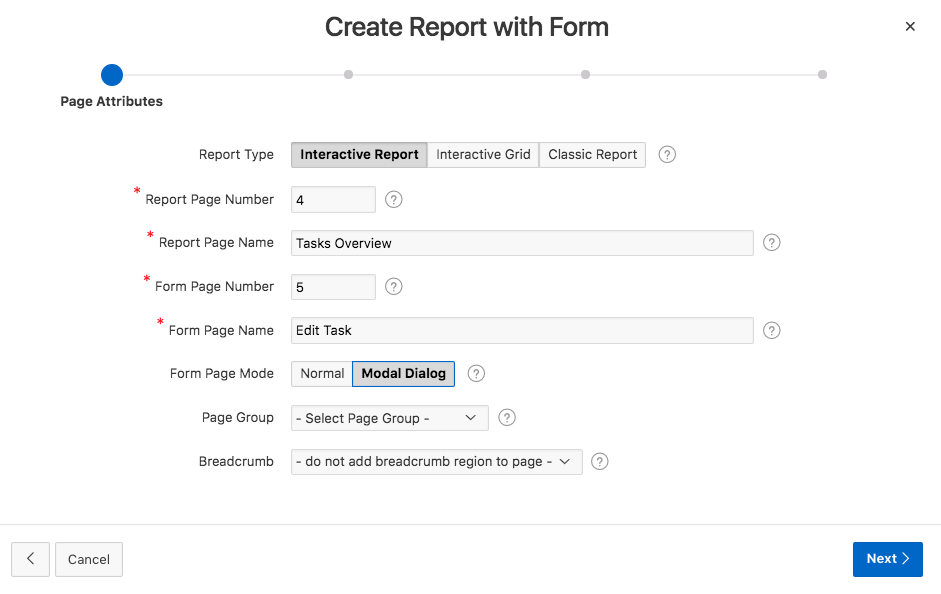This screenshot has width=941, height=594.
Task: Click the Report Page Name field
Action: tap(521, 243)
